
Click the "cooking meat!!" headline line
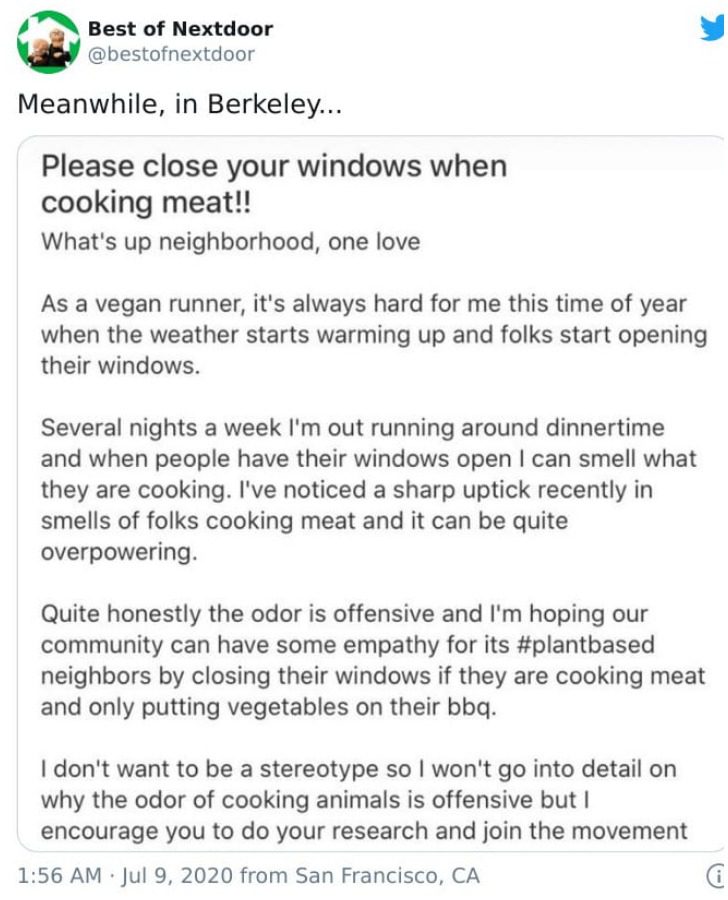pos(146,203)
